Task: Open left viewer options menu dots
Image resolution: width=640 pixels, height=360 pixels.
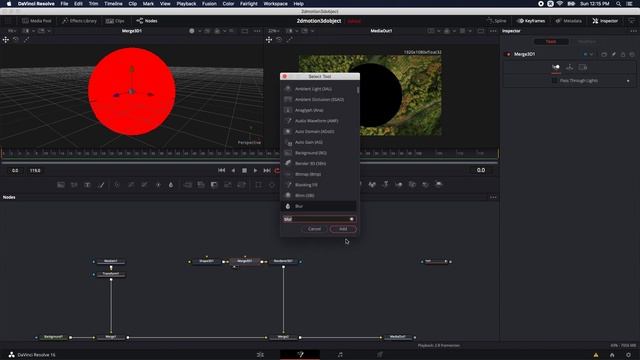Action: tap(257, 31)
